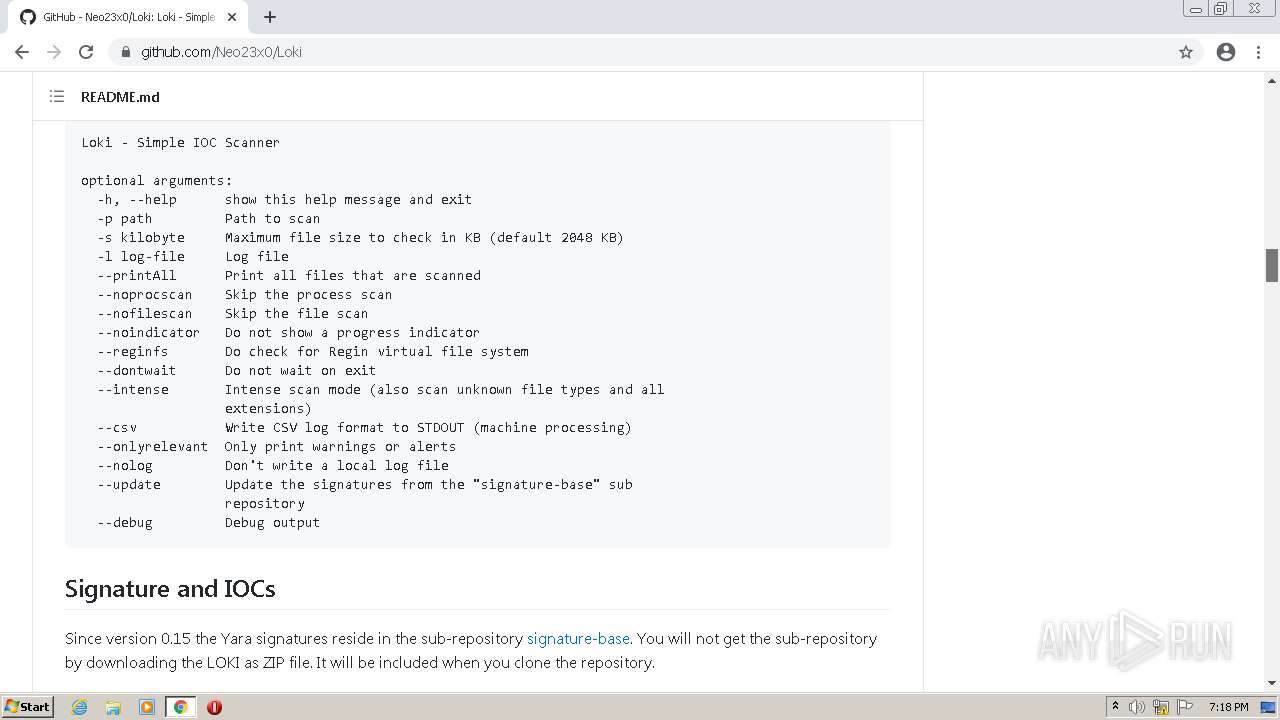Click the page vertical scrollbar thumb

pyautogui.click(x=1272, y=265)
